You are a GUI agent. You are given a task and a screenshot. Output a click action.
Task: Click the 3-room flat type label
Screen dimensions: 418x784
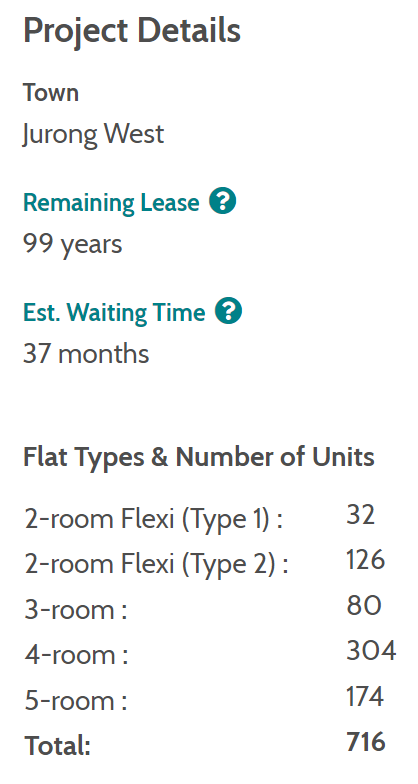coord(76,610)
